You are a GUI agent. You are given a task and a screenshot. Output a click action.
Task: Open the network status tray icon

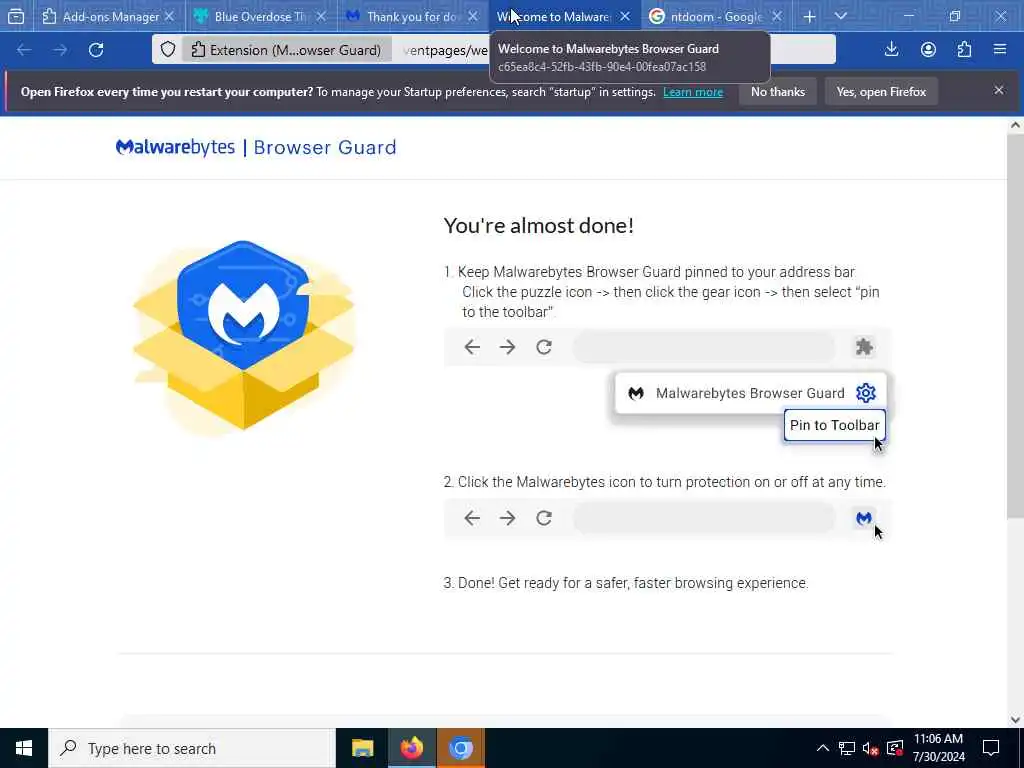847,748
